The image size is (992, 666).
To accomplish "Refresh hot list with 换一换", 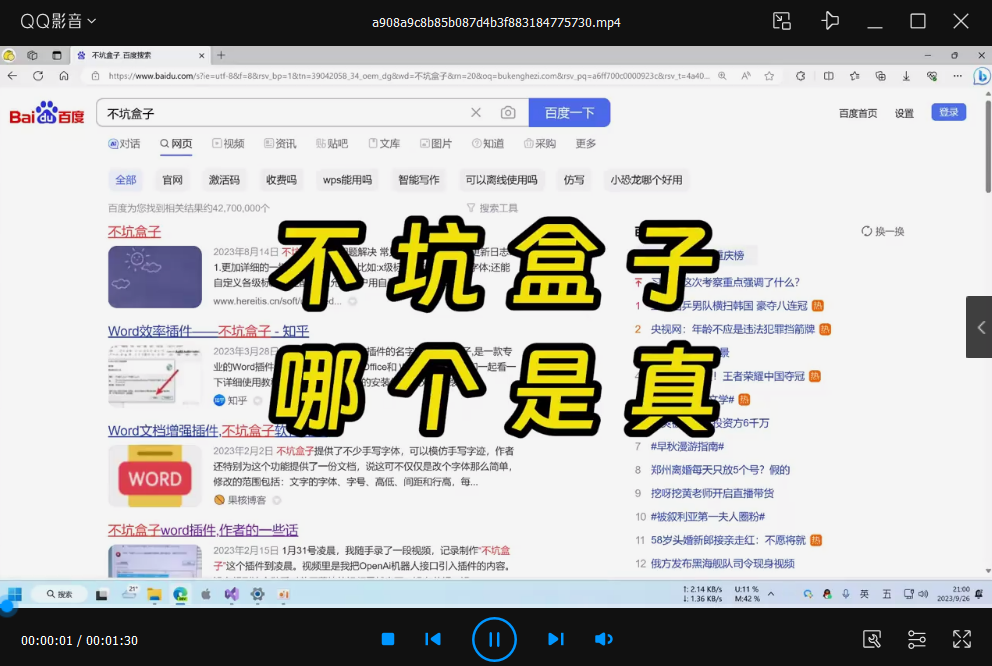I will (883, 231).
